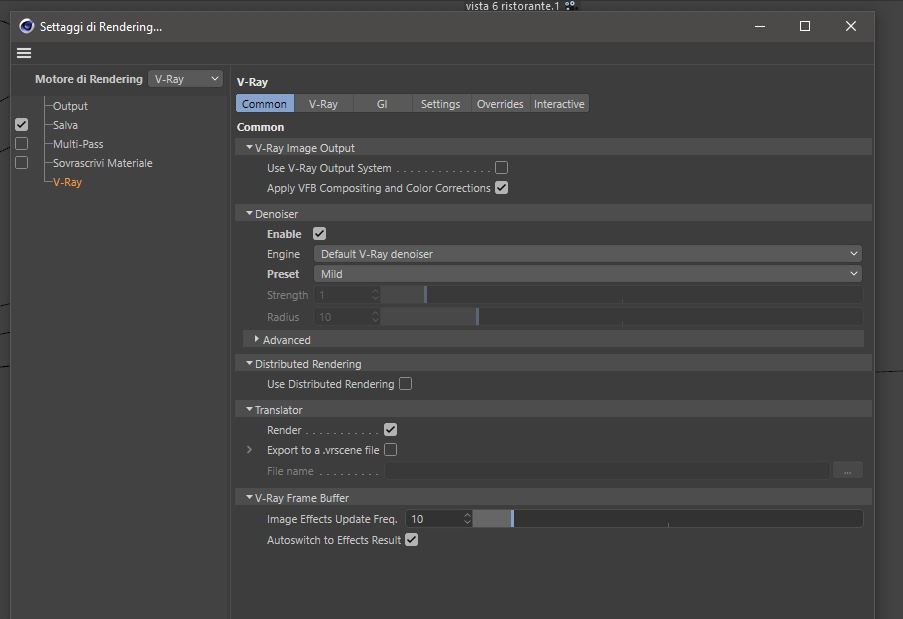This screenshot has width=903, height=619.
Task: Expand the Export to .vrscene options arrow
Action: point(249,450)
